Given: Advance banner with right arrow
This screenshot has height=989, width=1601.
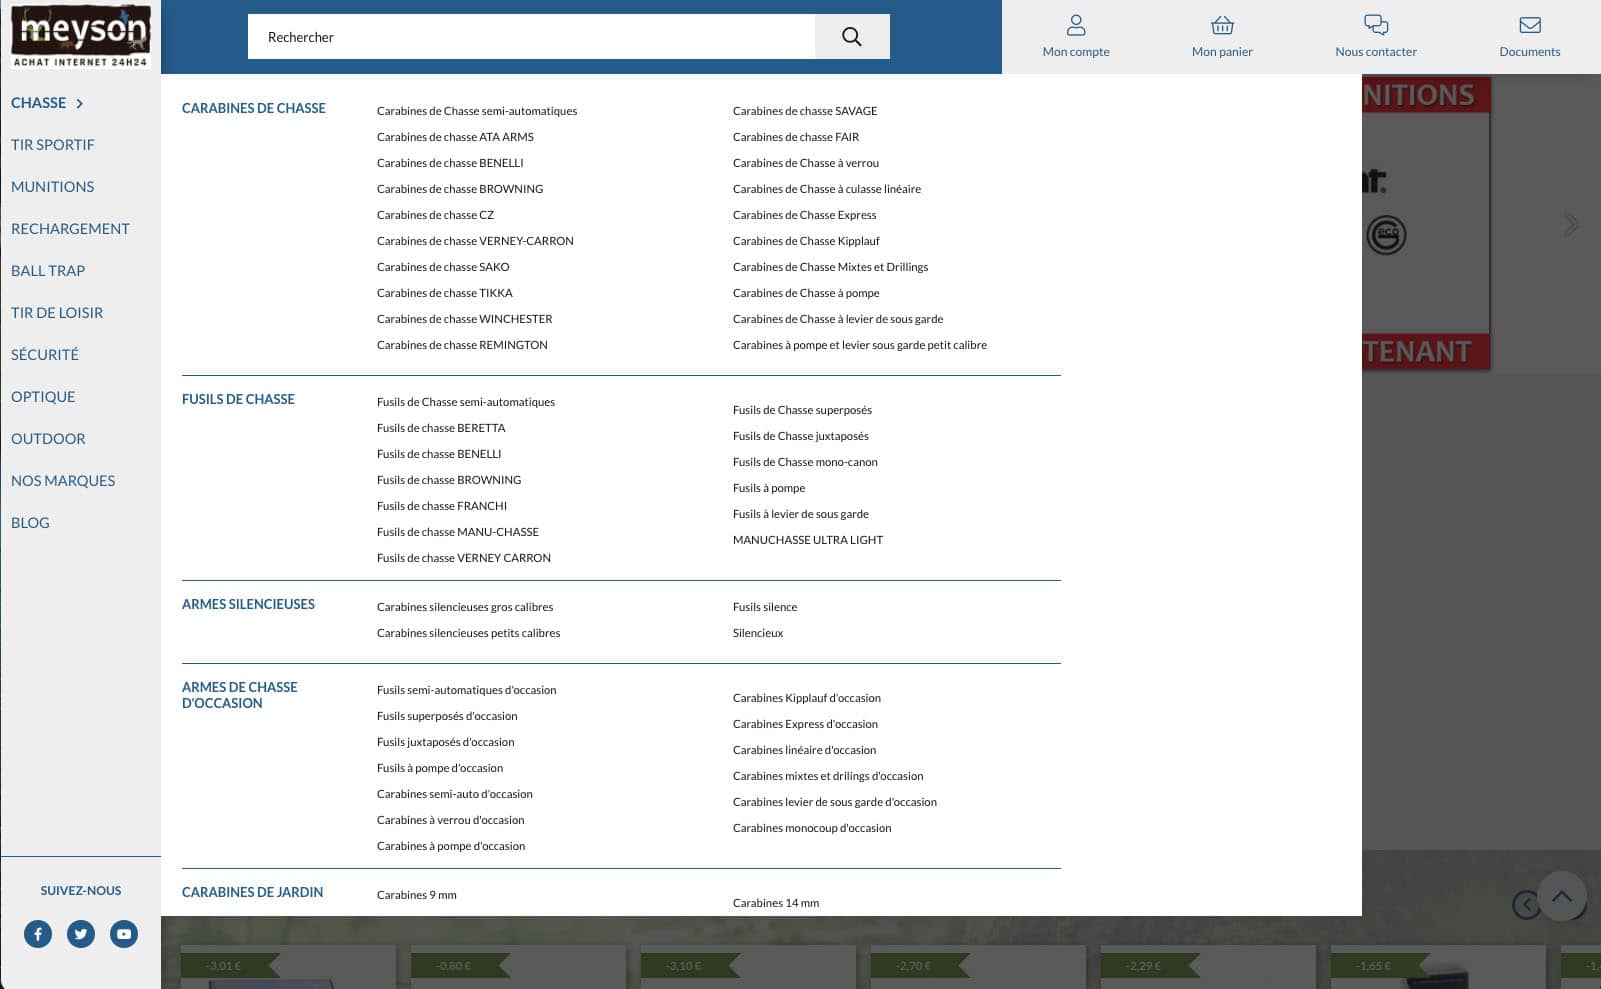Looking at the screenshot, I should 1572,225.
